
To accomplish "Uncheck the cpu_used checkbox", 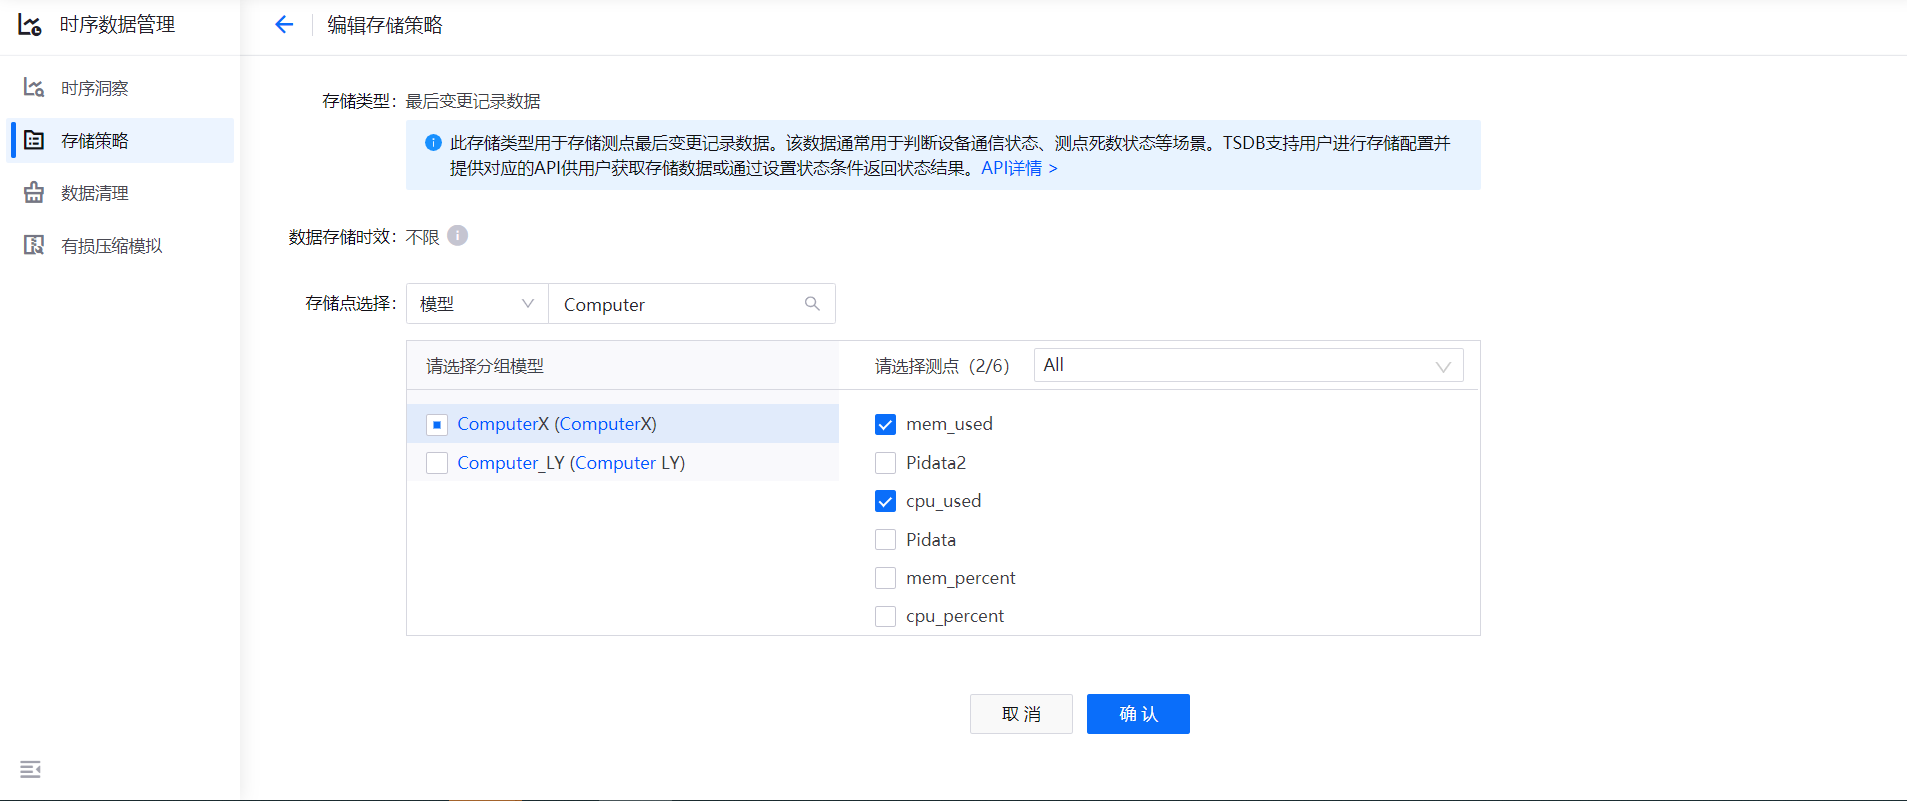I will click(x=885, y=501).
